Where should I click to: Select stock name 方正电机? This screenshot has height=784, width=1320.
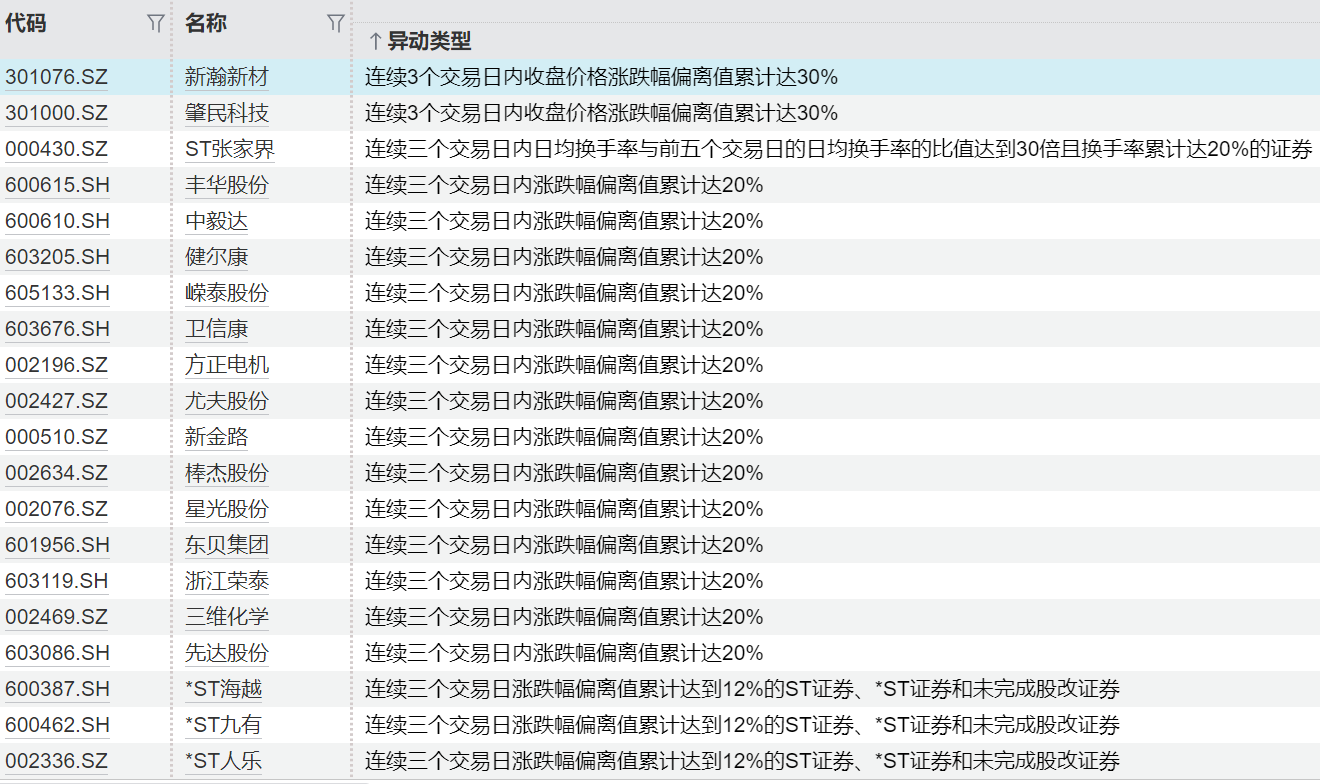pyautogui.click(x=227, y=365)
